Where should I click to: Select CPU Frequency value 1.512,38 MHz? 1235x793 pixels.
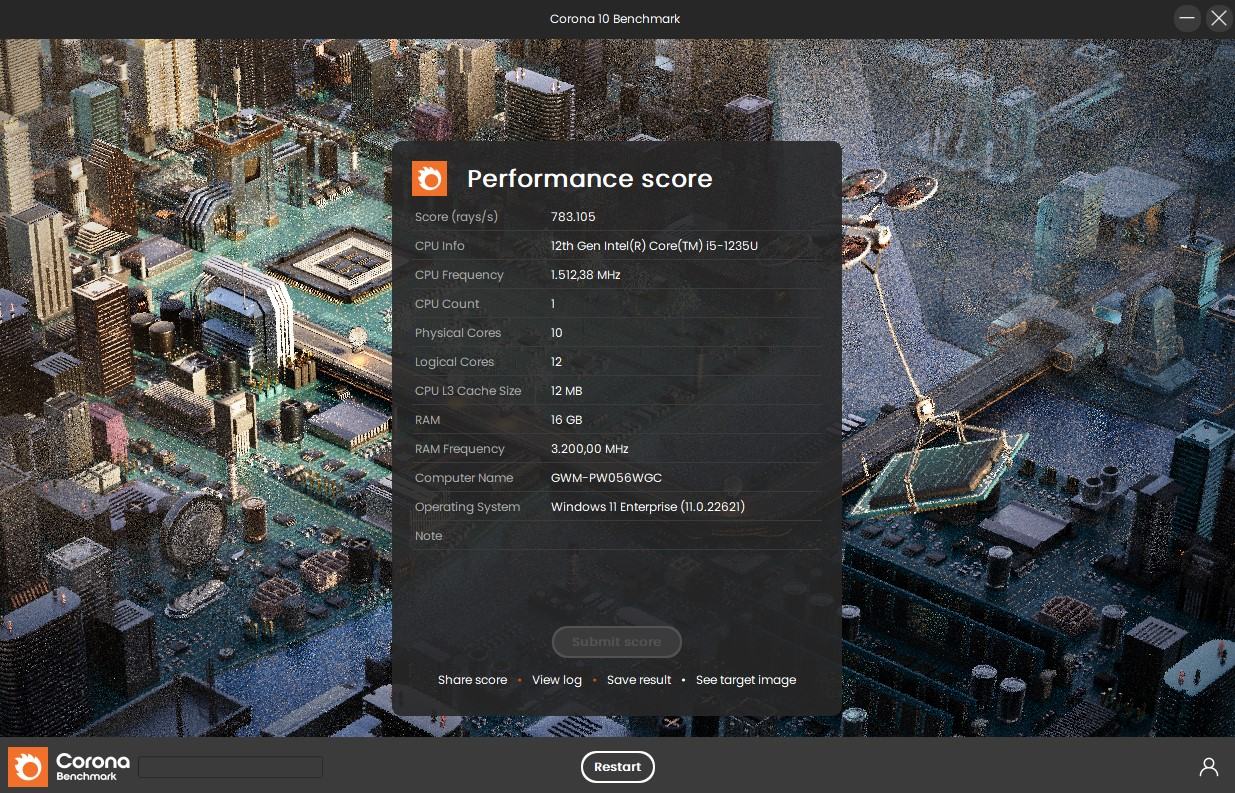pyautogui.click(x=585, y=275)
